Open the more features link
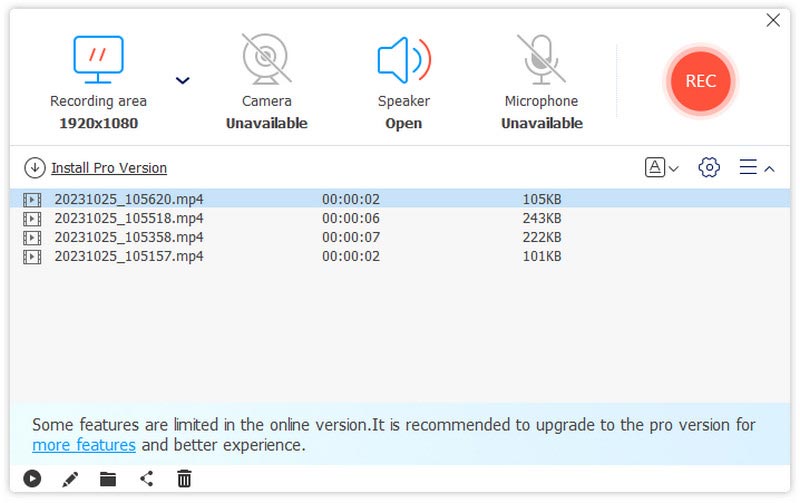This screenshot has width=800, height=503. pyautogui.click(x=84, y=445)
